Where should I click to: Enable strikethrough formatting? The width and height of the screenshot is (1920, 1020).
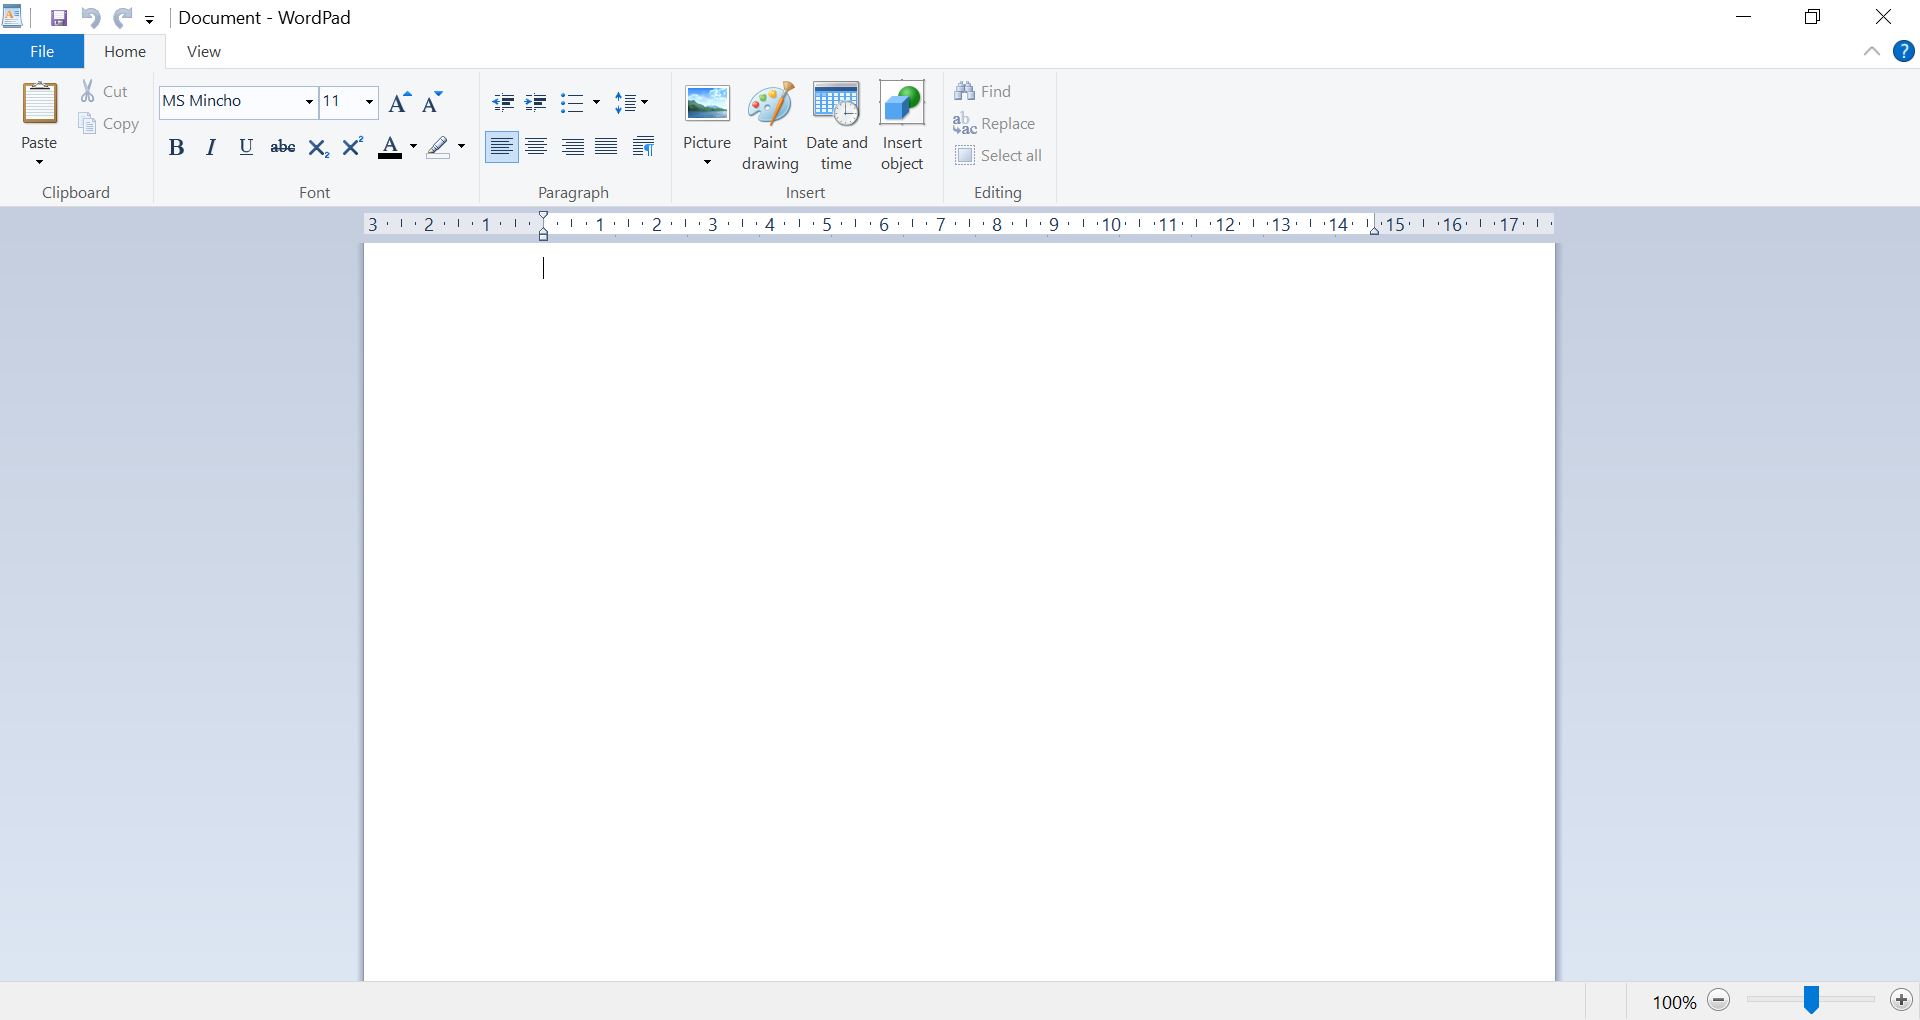pos(282,146)
